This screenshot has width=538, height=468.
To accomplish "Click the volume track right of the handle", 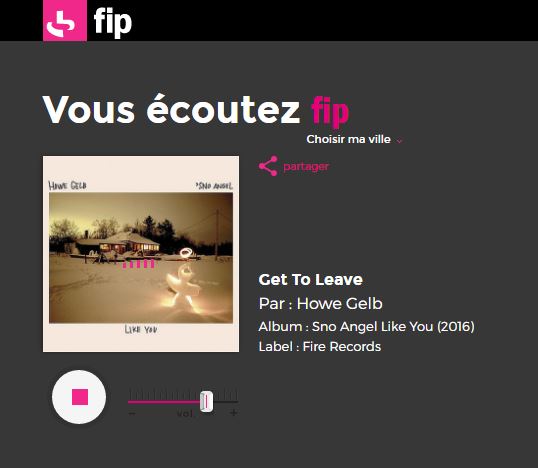I will [225, 402].
